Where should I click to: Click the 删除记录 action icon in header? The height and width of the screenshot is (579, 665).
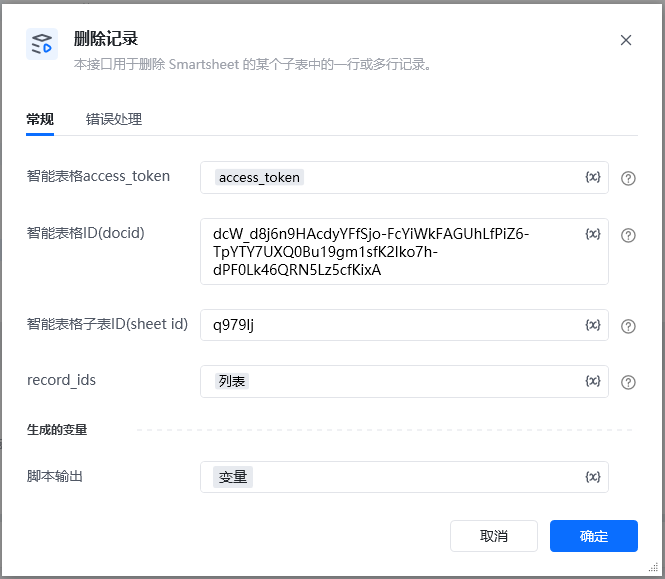(x=42, y=44)
